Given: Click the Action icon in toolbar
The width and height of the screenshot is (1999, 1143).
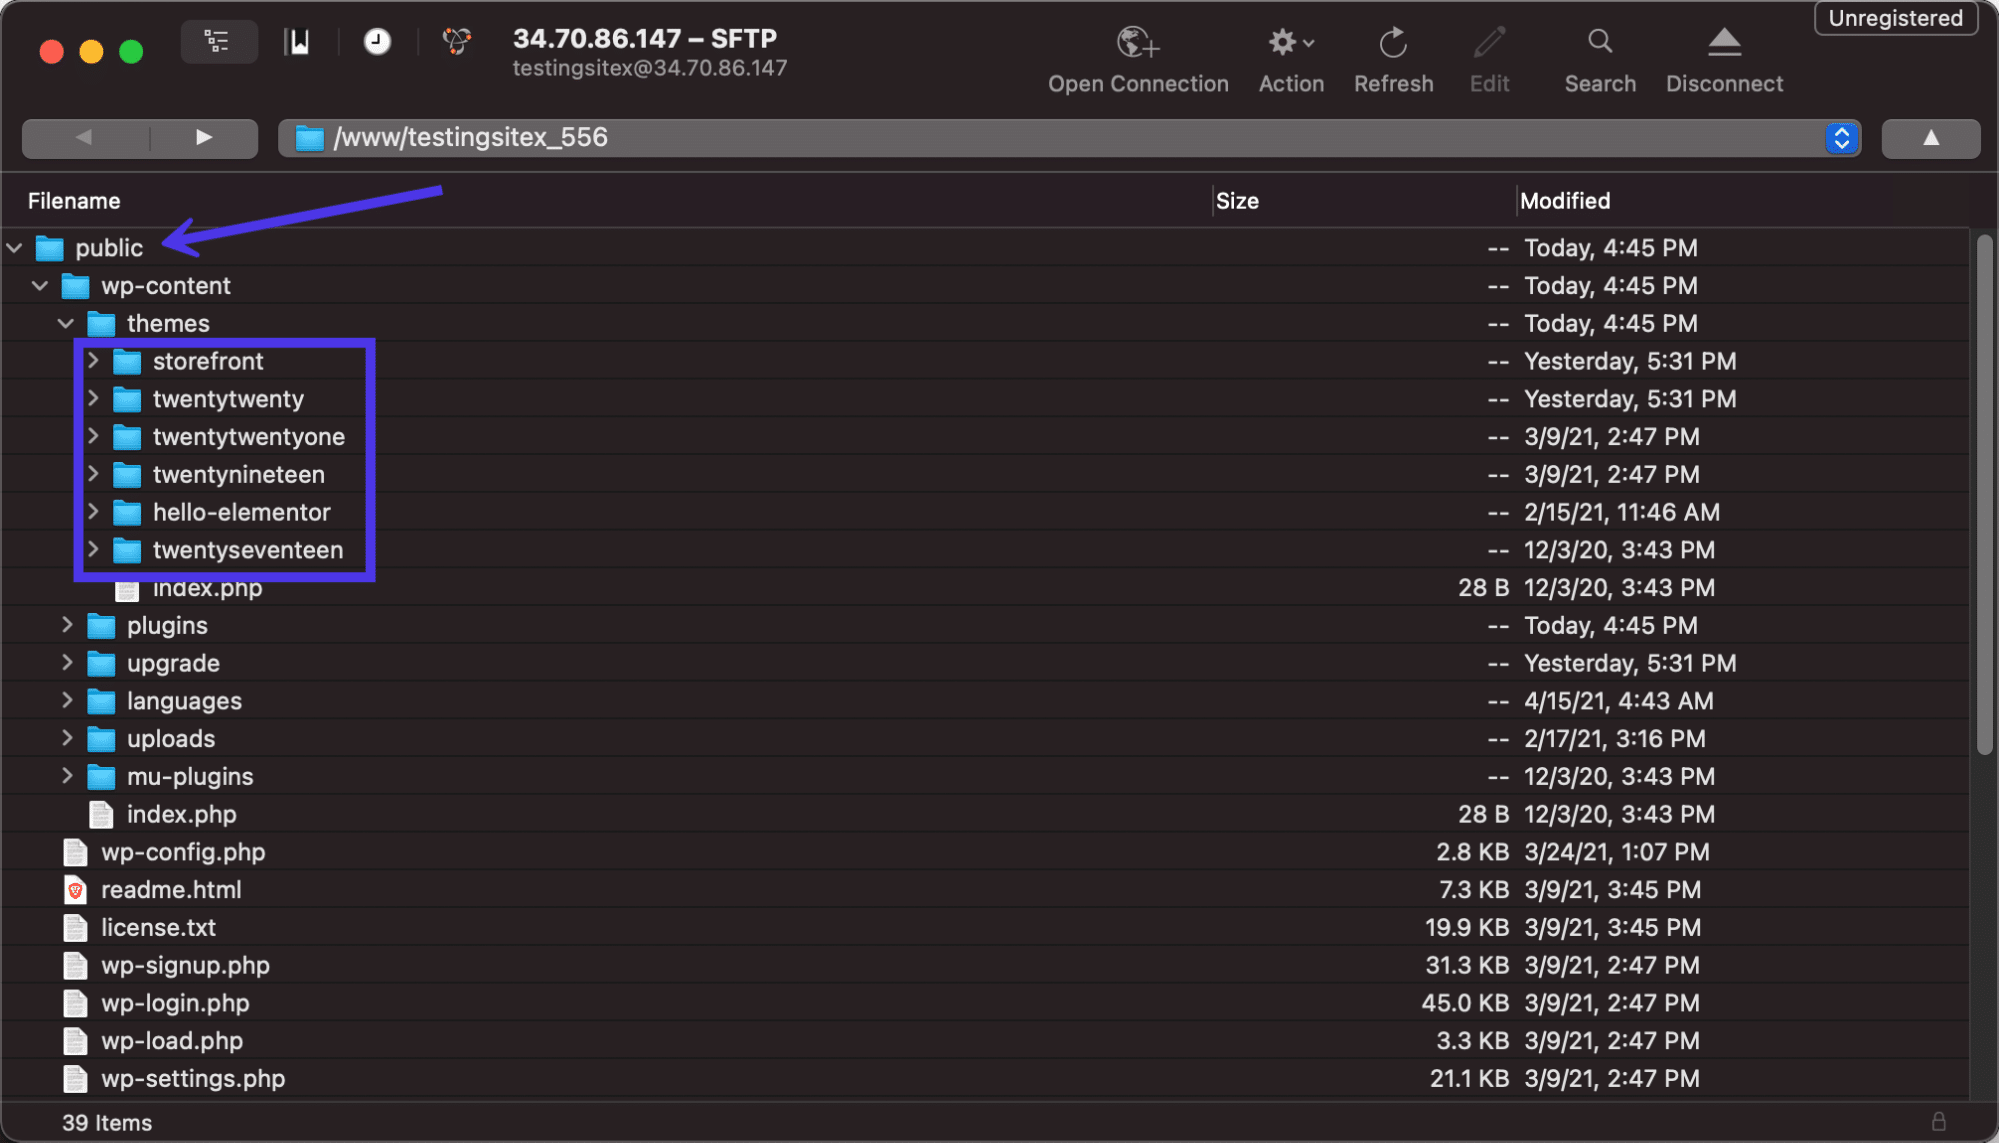Looking at the screenshot, I should [x=1291, y=43].
